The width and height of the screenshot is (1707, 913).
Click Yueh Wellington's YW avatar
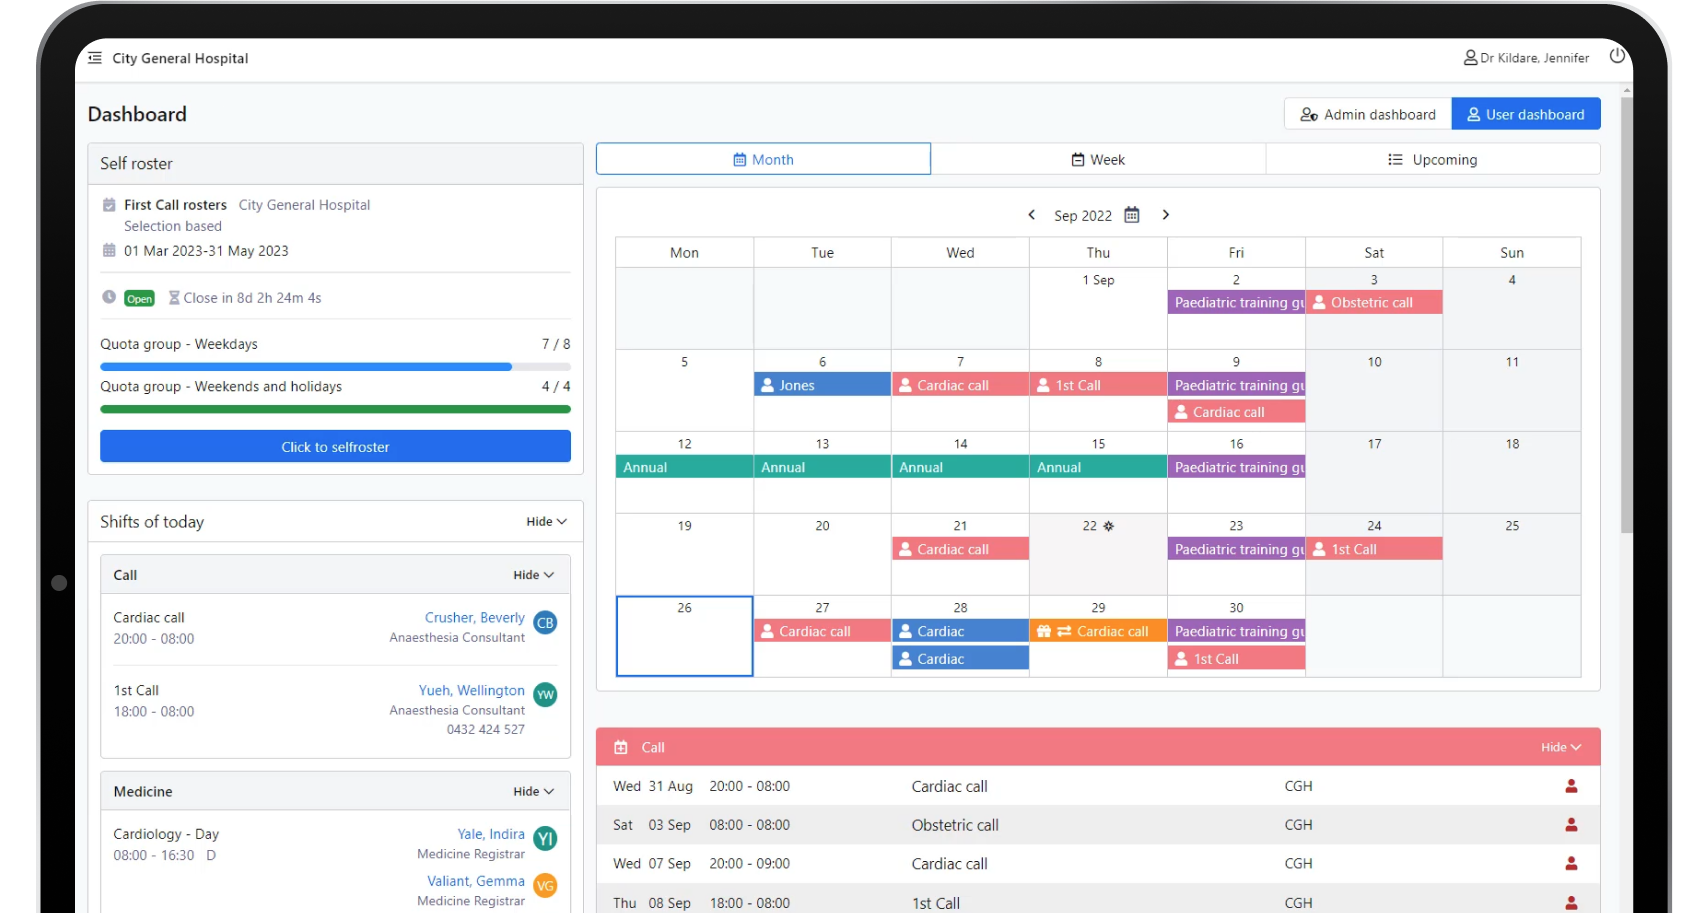[545, 695]
